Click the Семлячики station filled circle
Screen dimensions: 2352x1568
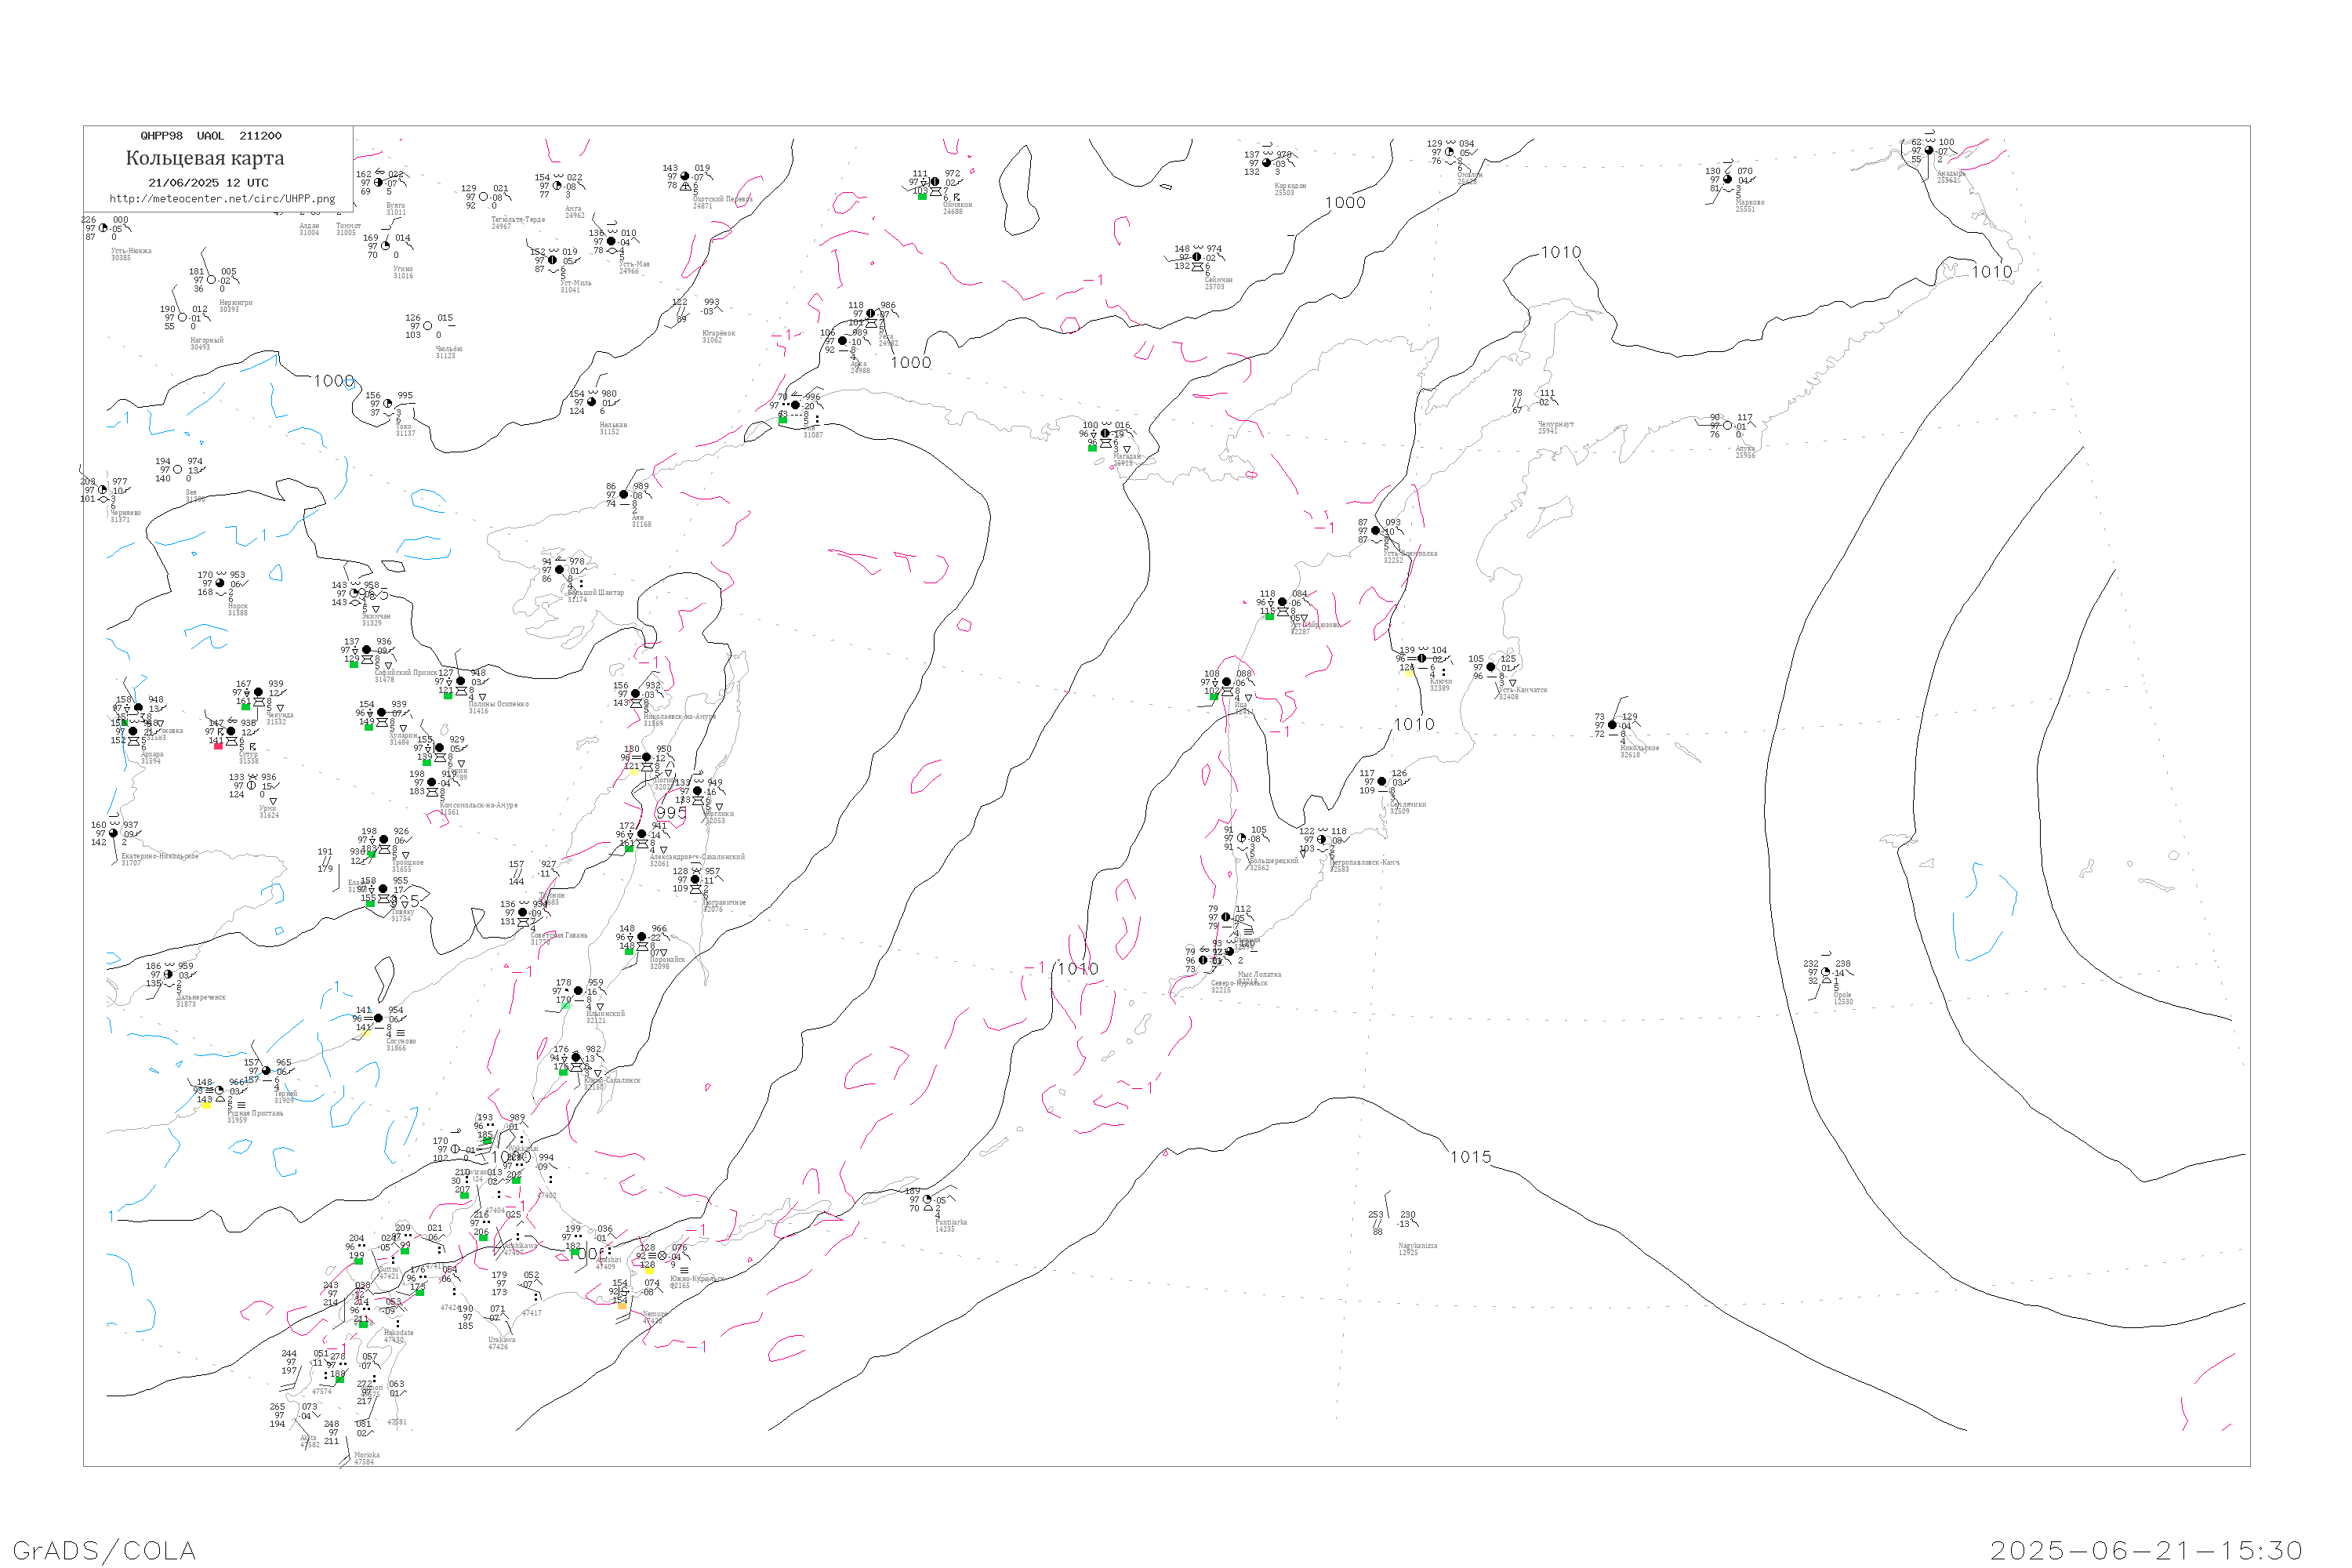tap(1382, 782)
